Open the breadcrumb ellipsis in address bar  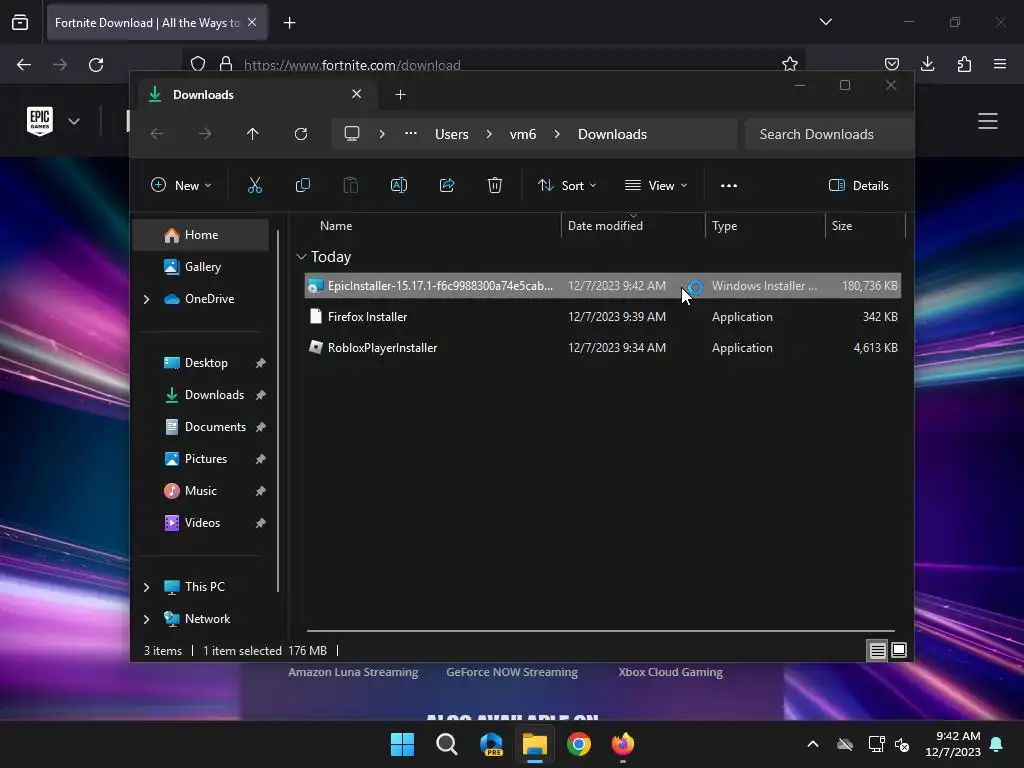pyautogui.click(x=410, y=133)
